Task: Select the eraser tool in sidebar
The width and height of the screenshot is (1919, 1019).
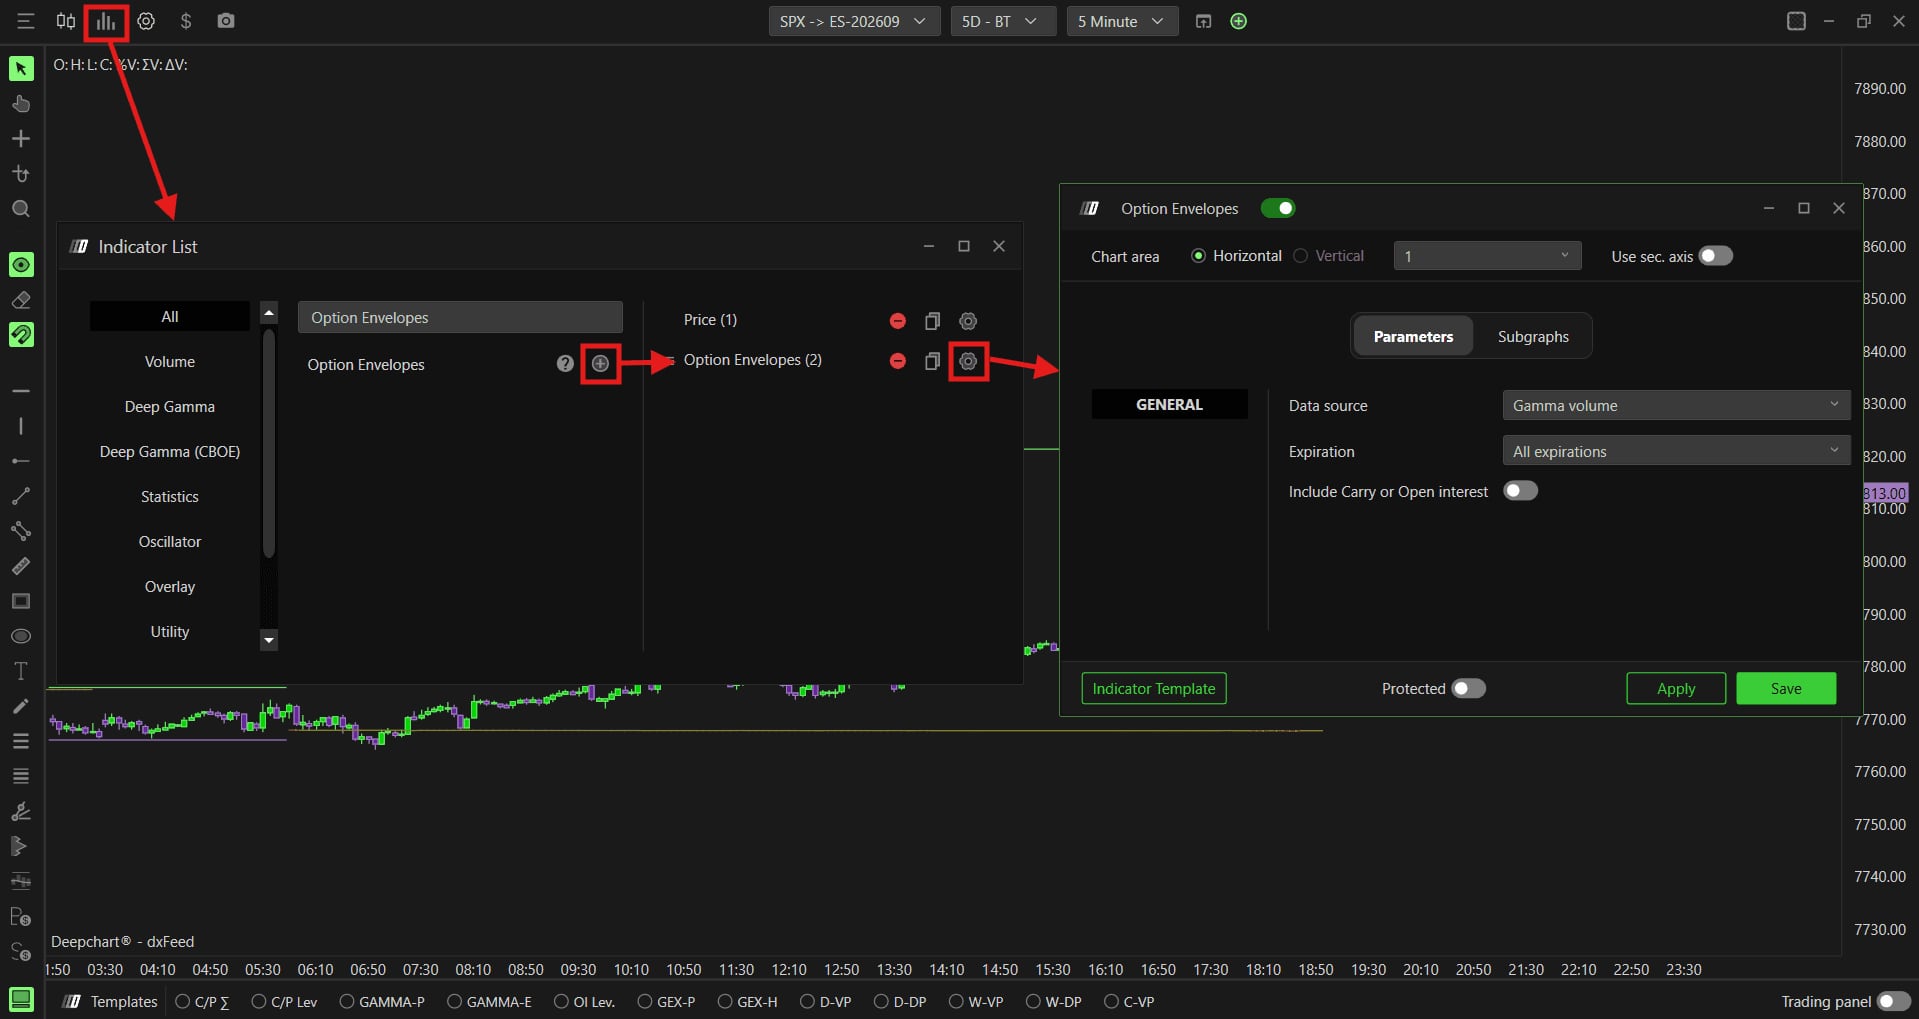Action: point(21,299)
